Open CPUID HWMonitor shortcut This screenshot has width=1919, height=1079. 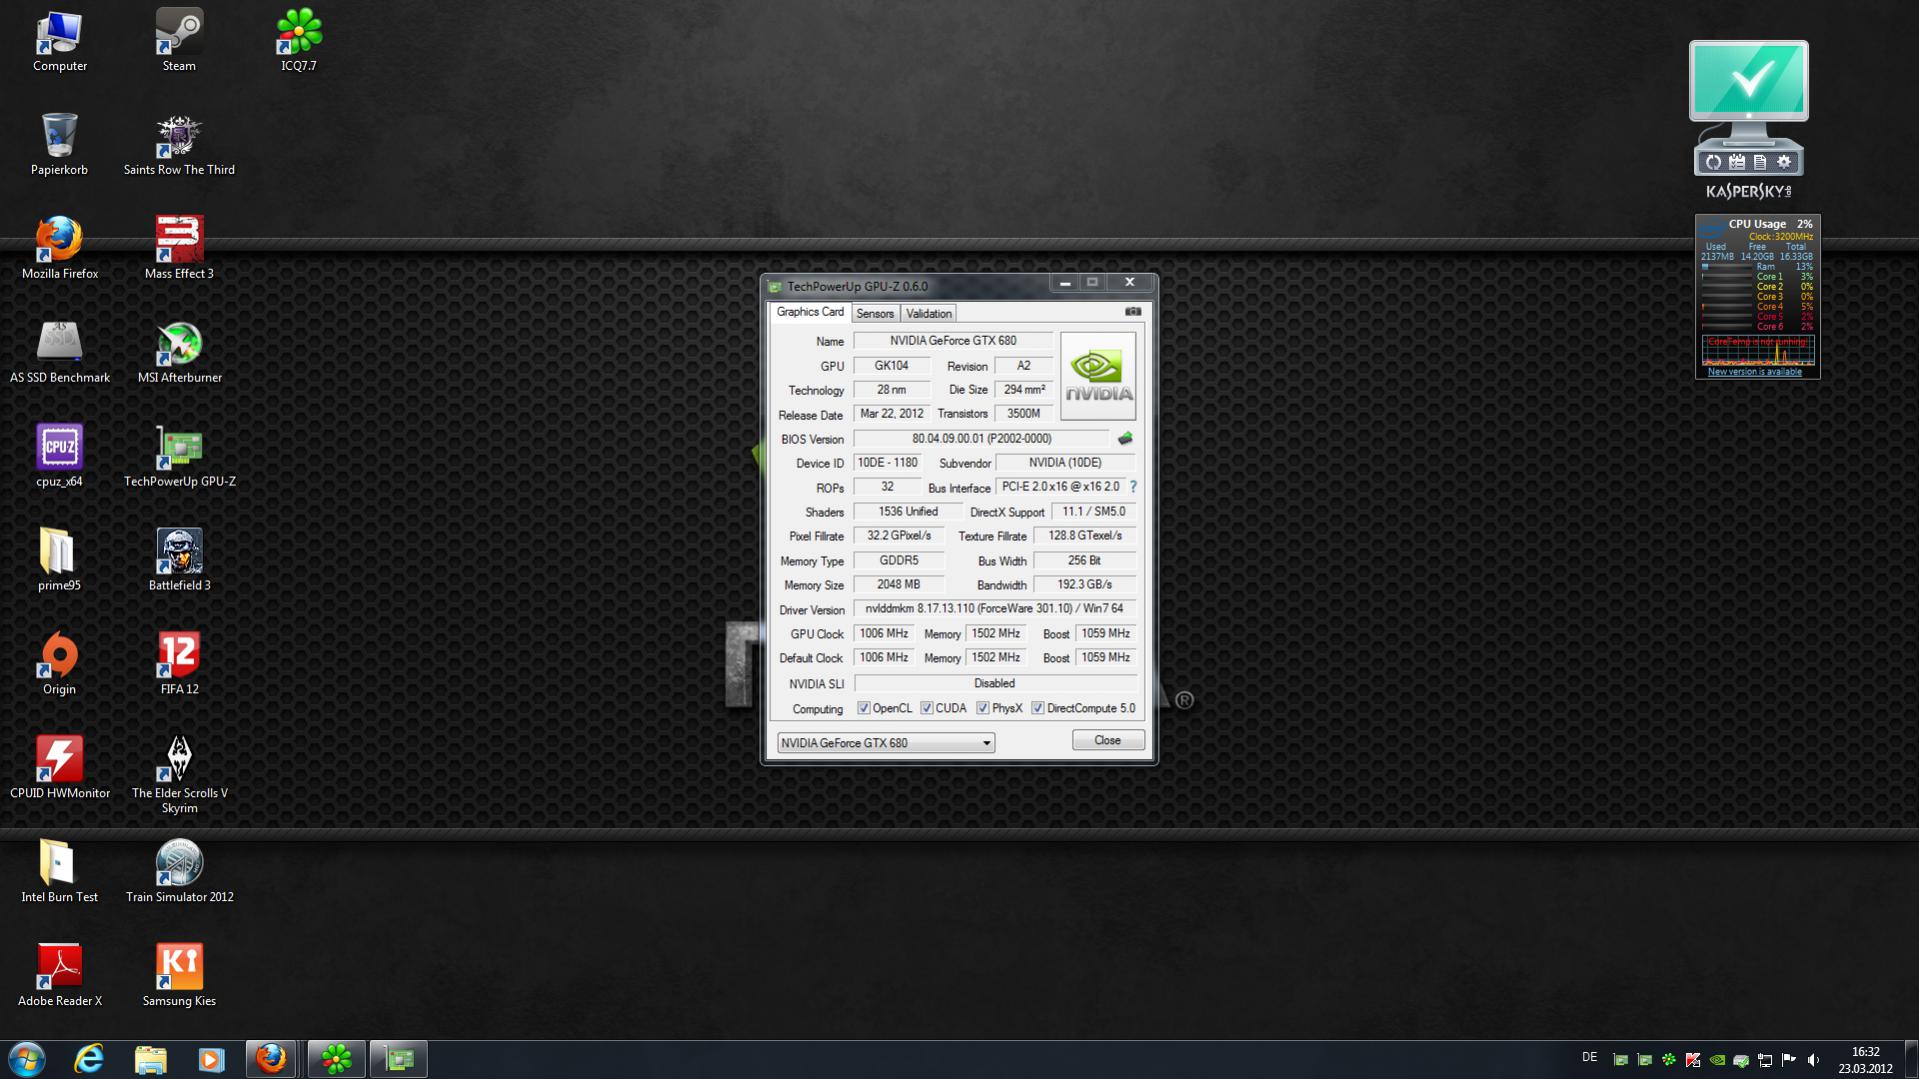(x=59, y=769)
